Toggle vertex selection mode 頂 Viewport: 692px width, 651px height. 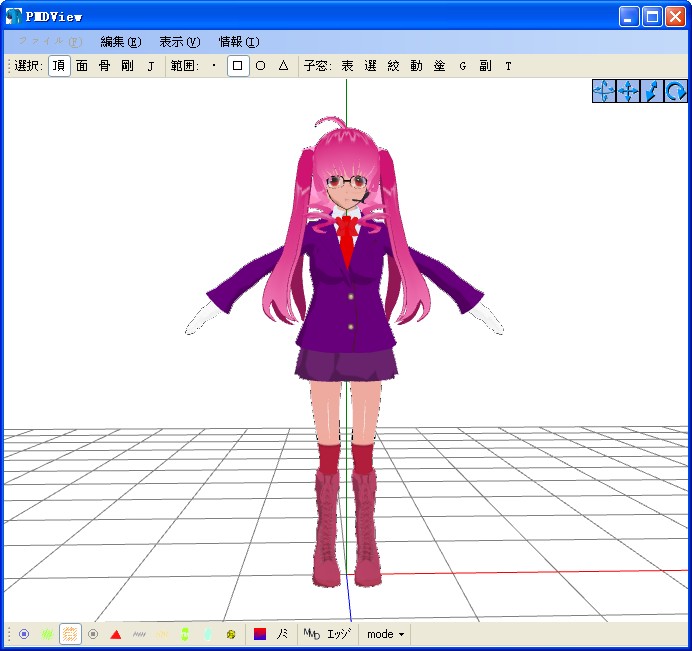[x=59, y=66]
